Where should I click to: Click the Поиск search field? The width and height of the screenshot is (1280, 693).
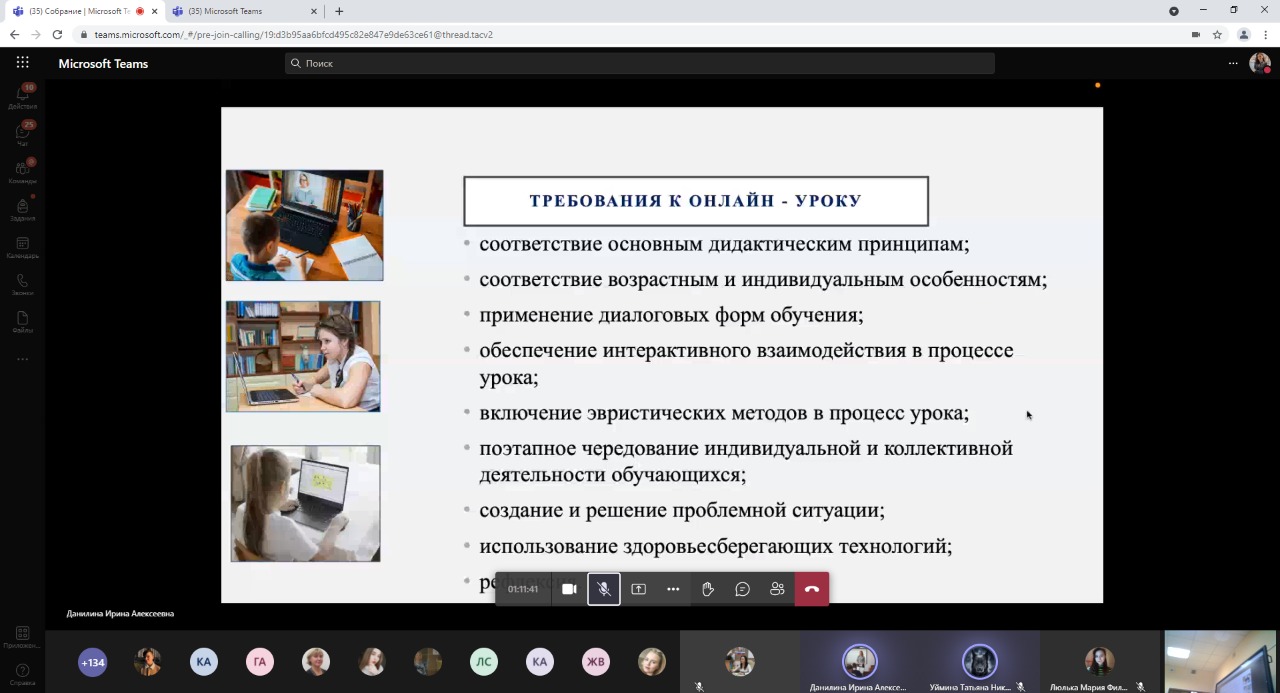(640, 63)
